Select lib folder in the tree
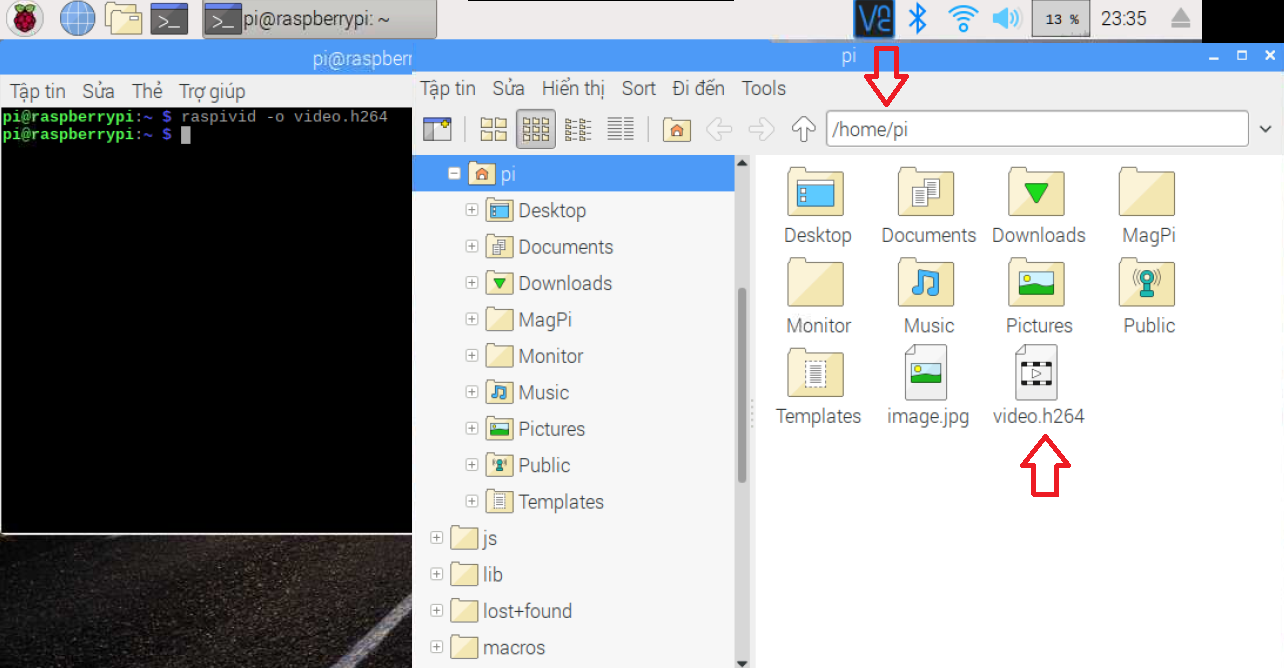Image resolution: width=1284 pixels, height=668 pixels. coord(476,575)
